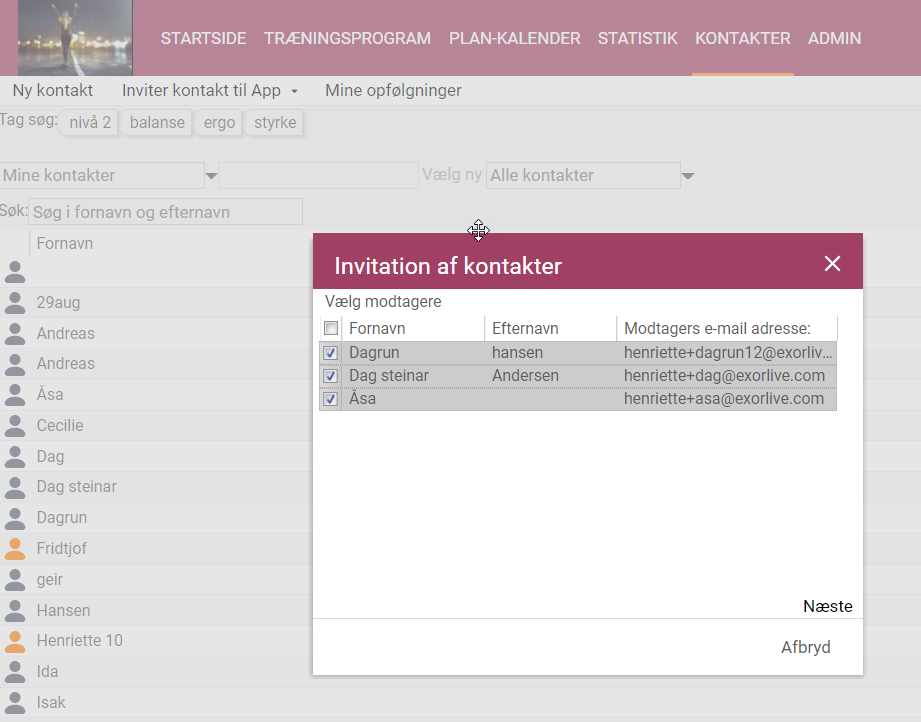Click the profile photo thumbnail in header
The width and height of the screenshot is (921, 722).
pyautogui.click(x=75, y=38)
